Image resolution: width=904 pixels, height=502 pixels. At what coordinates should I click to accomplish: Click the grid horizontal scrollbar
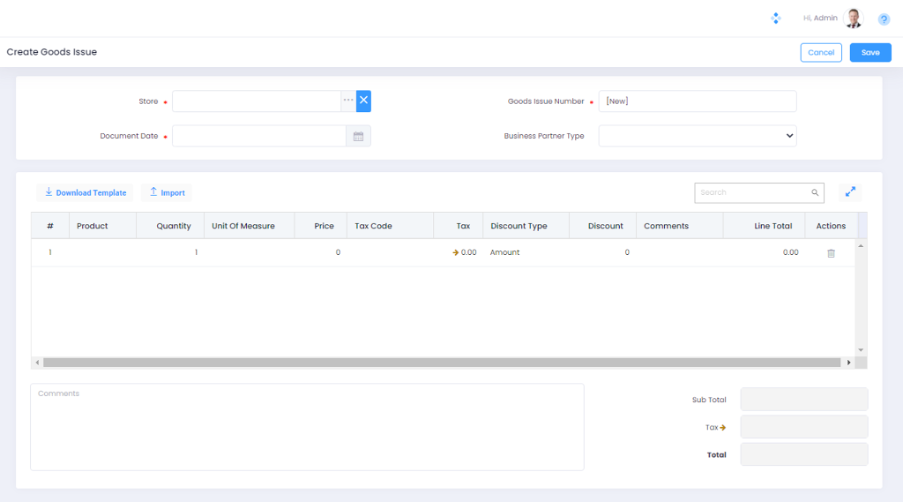[442, 362]
